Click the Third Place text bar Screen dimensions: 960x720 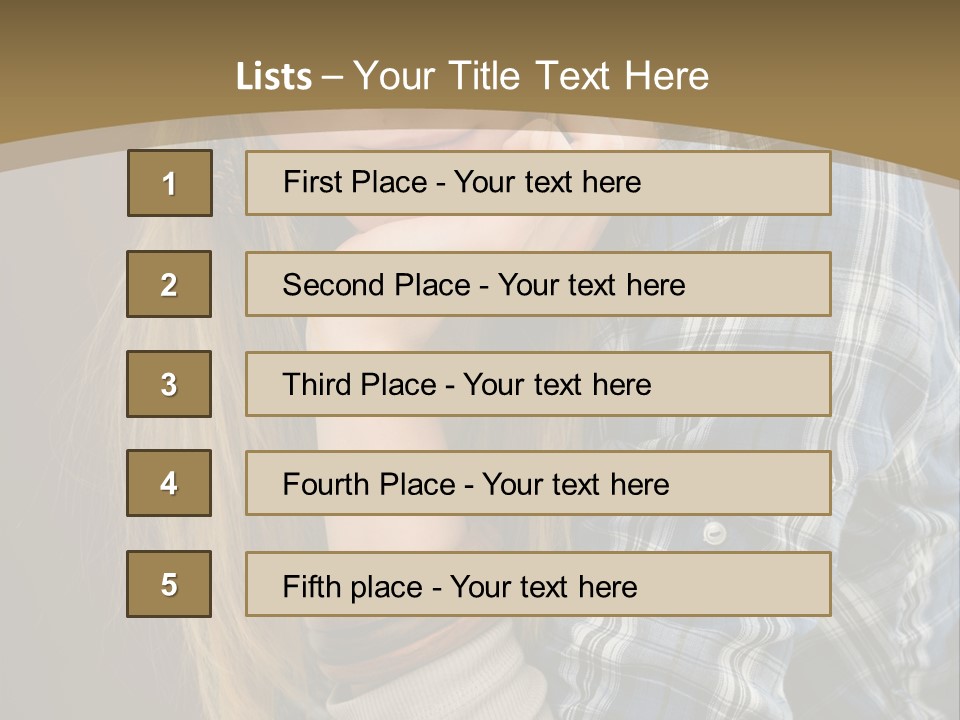click(x=538, y=384)
